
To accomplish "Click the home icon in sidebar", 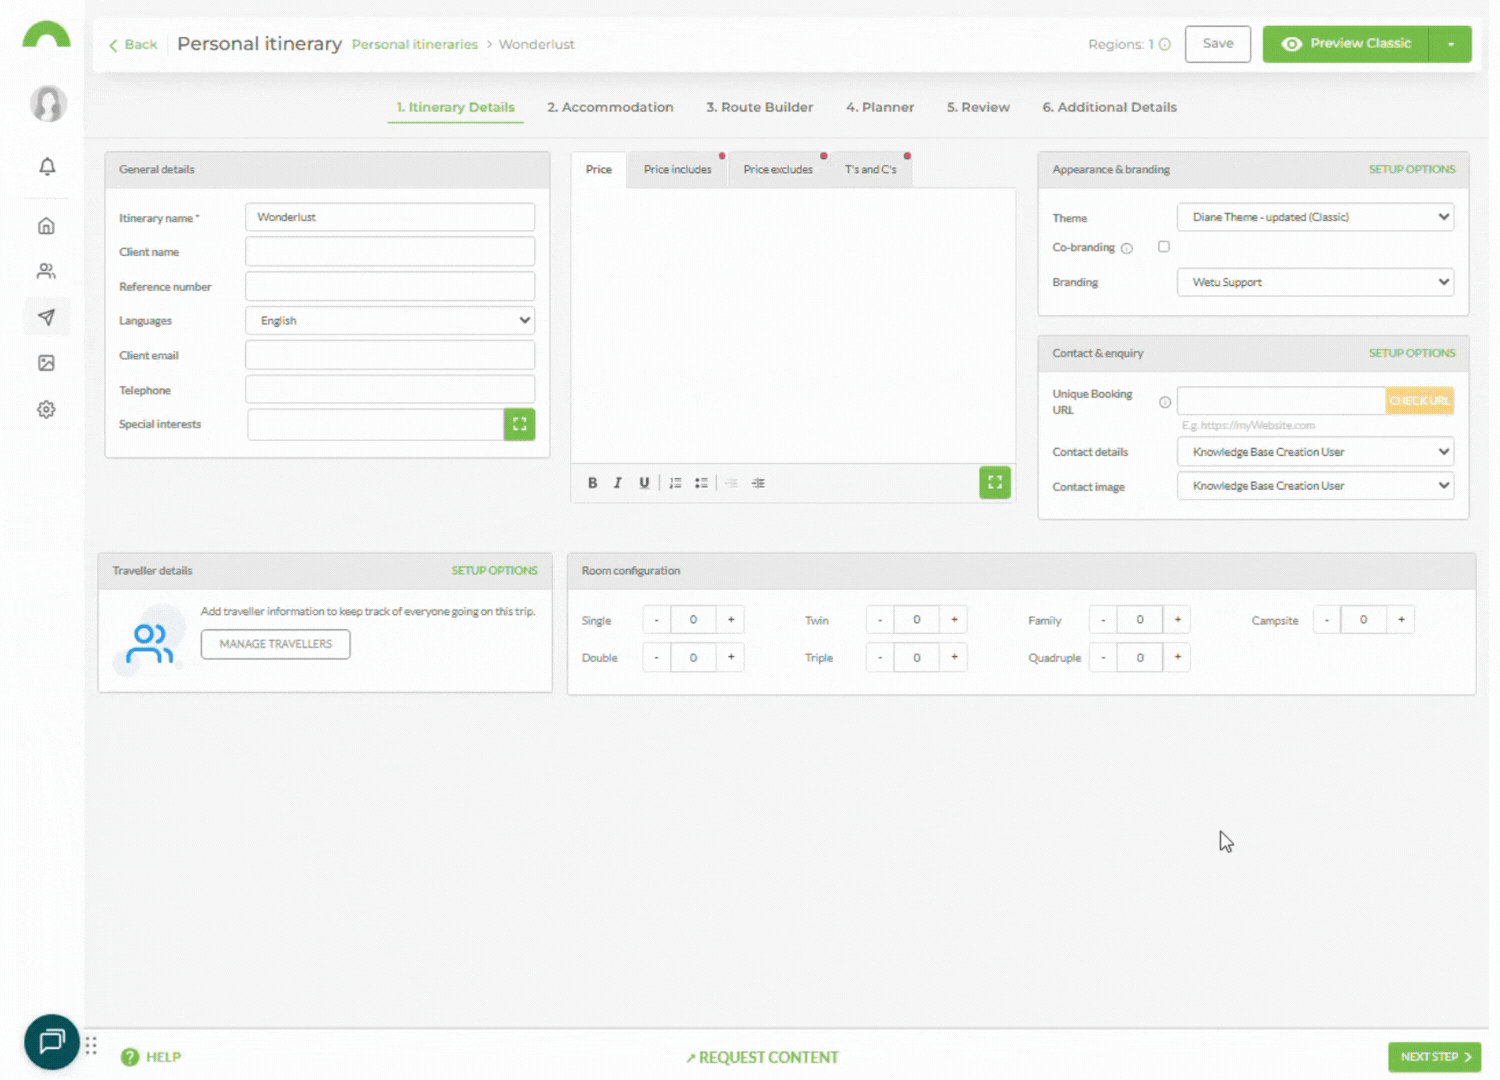I will pos(47,226).
